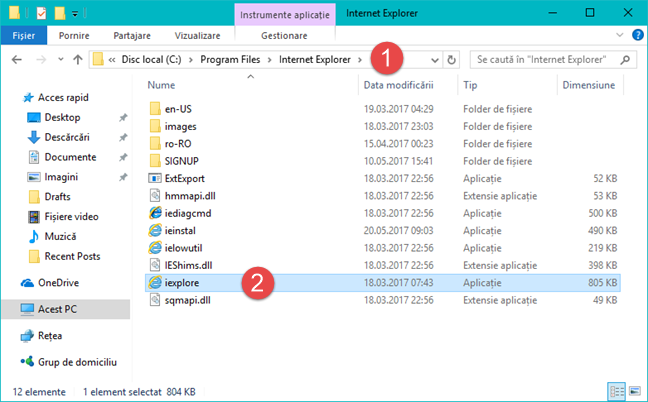Image resolution: width=648 pixels, height=402 pixels.
Task: Expand the ribbon with the chevron
Action: (619, 35)
